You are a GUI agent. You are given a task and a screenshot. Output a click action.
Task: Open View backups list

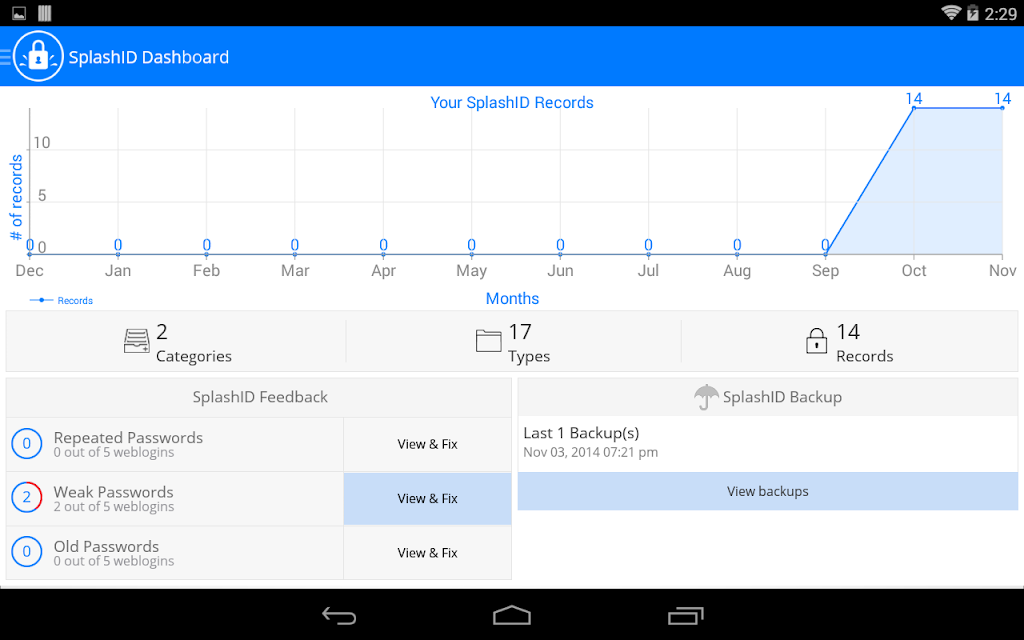click(x=767, y=491)
